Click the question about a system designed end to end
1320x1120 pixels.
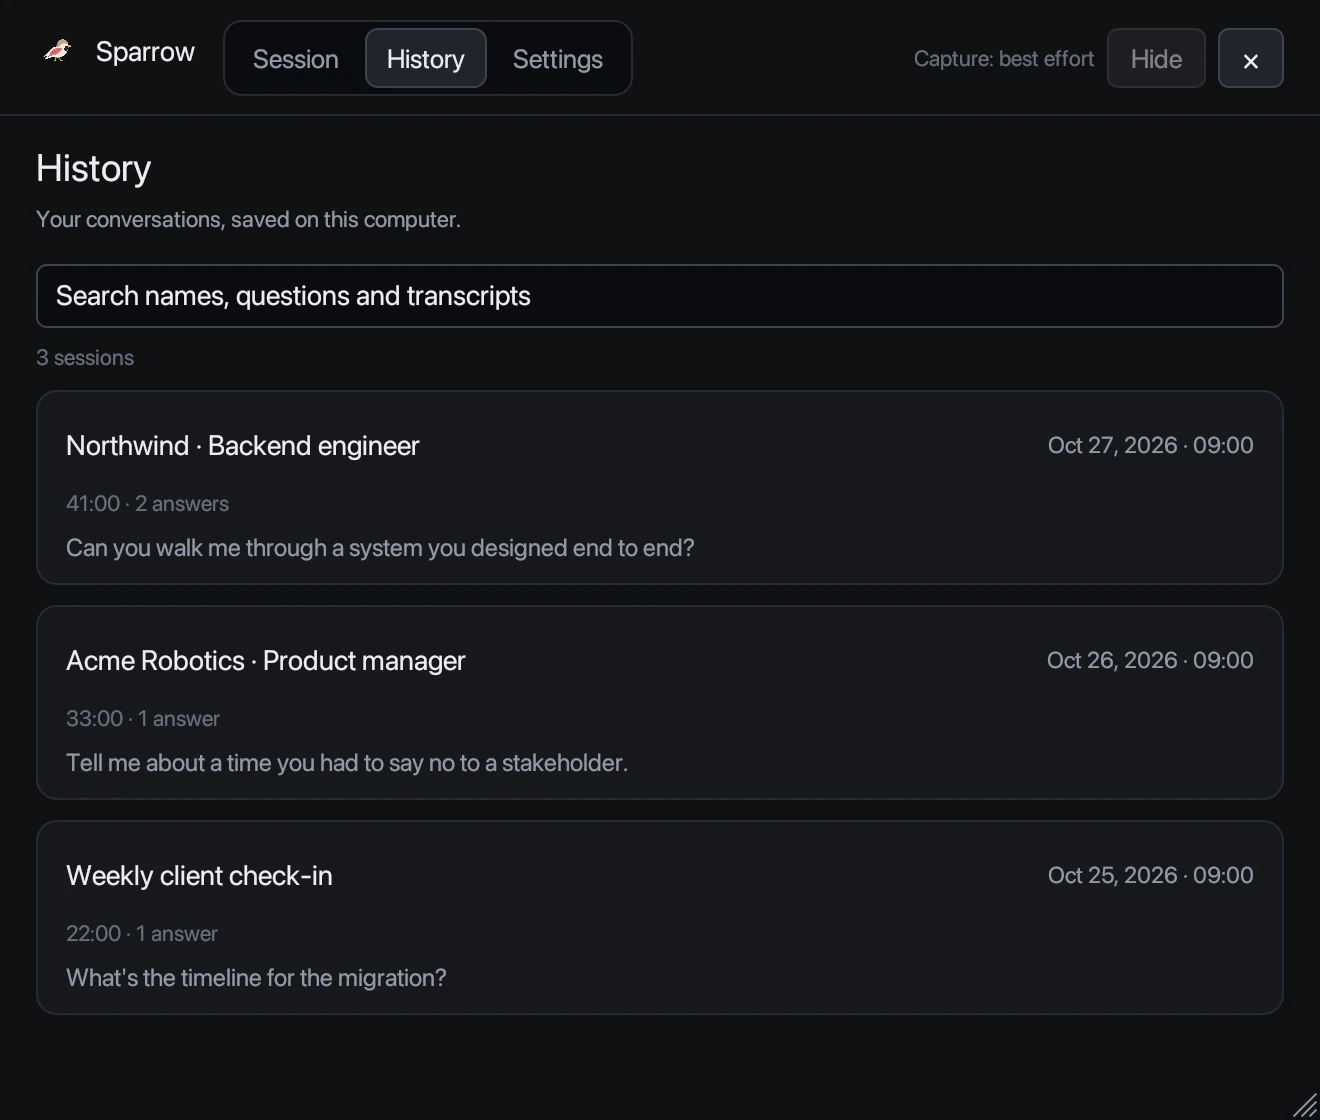click(x=380, y=548)
